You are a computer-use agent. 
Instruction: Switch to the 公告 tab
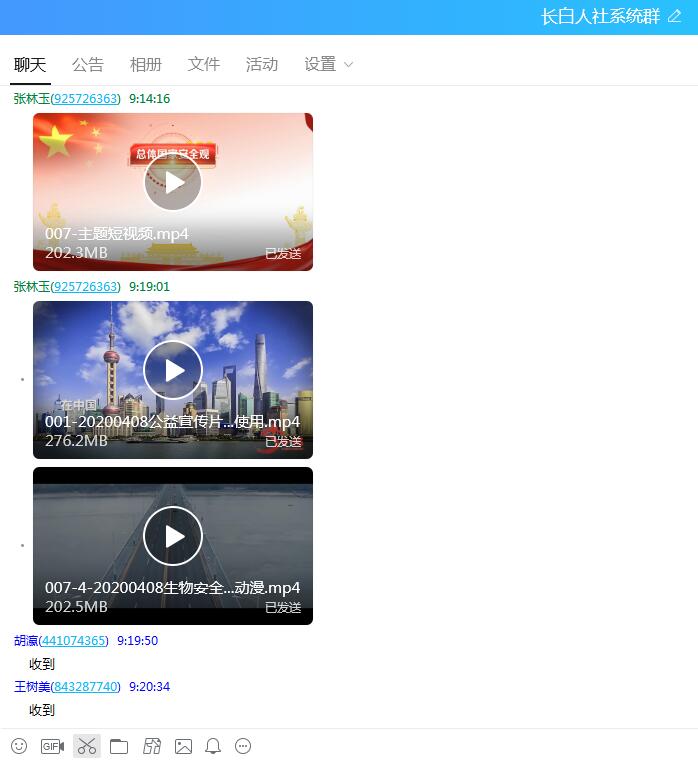pos(88,64)
